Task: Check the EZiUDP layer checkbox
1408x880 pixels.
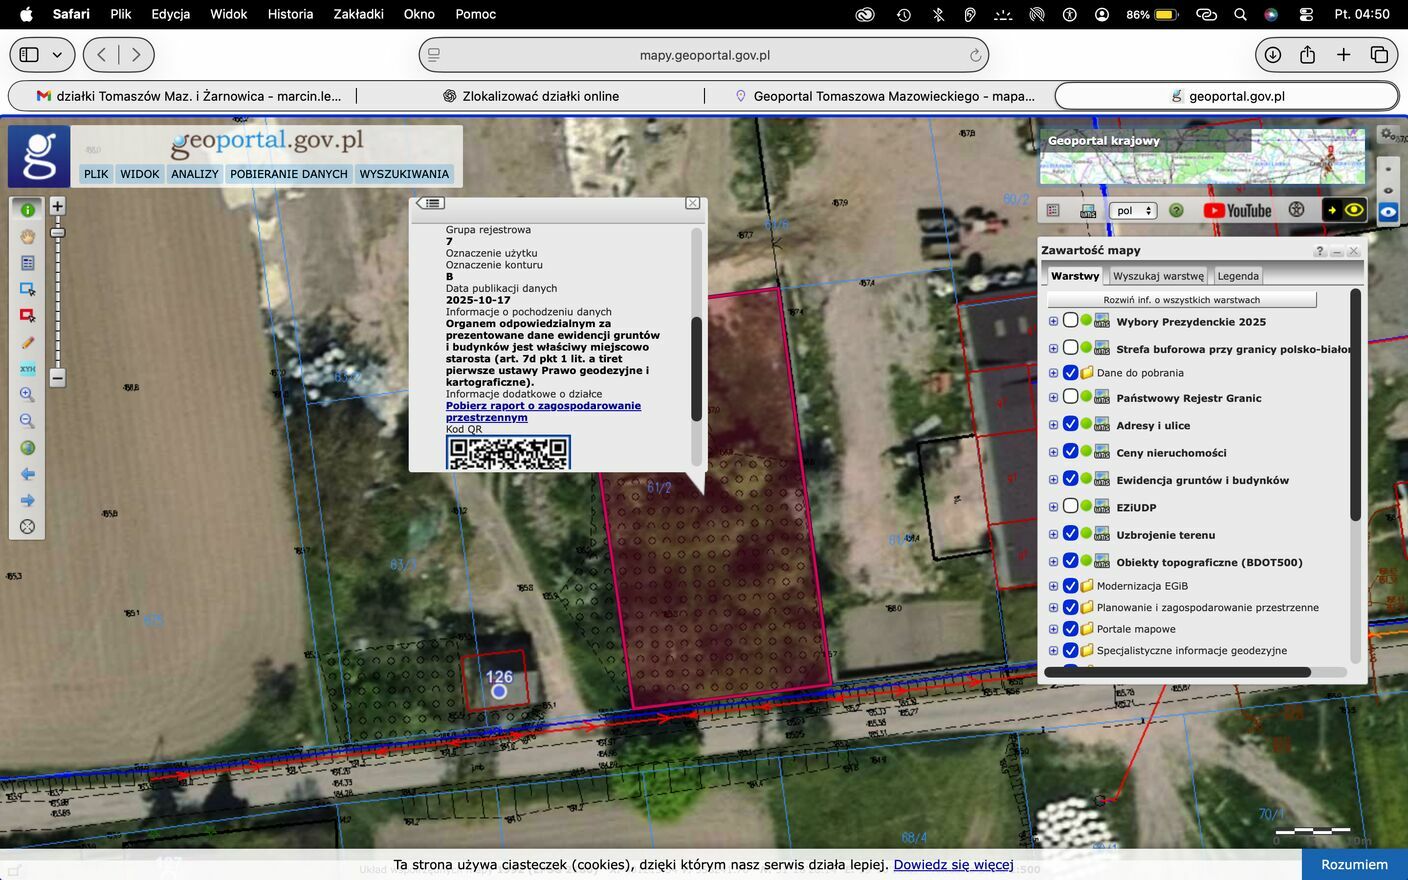Action: tap(1070, 506)
